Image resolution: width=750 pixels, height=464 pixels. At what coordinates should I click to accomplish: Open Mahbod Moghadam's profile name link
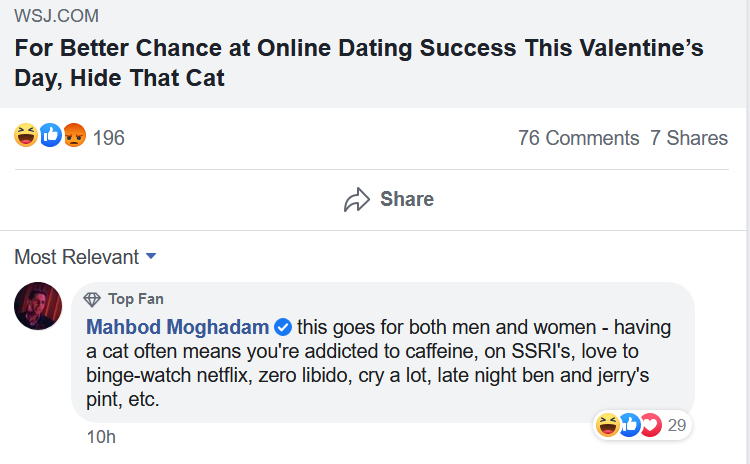tap(178, 327)
